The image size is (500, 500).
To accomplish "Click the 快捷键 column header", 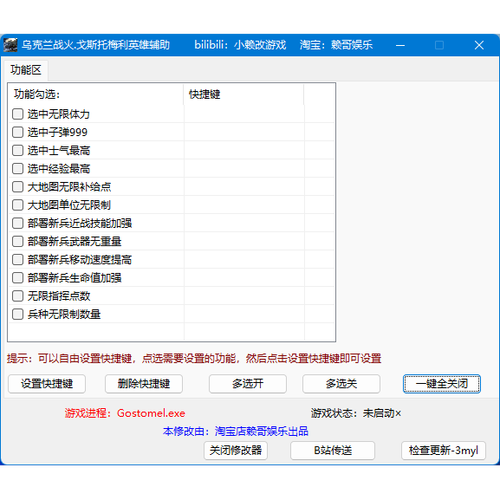I will click(244, 94).
